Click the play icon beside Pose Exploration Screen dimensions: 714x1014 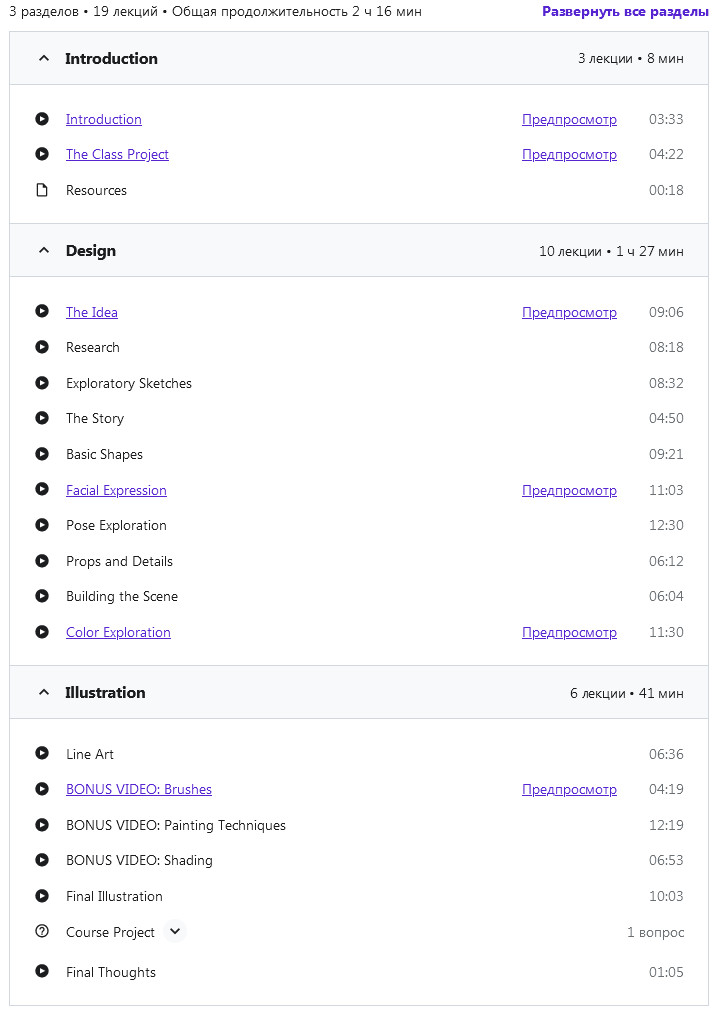tap(42, 525)
